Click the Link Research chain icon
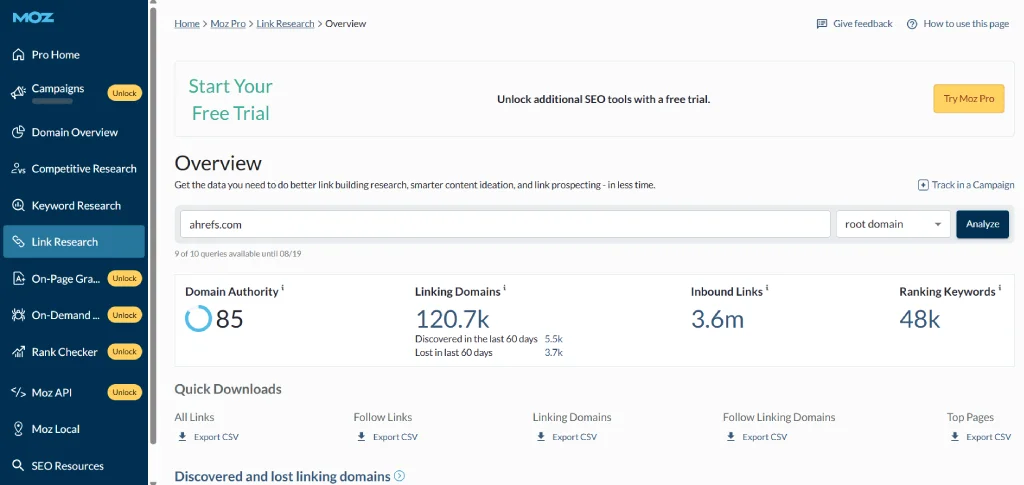 pos(18,242)
